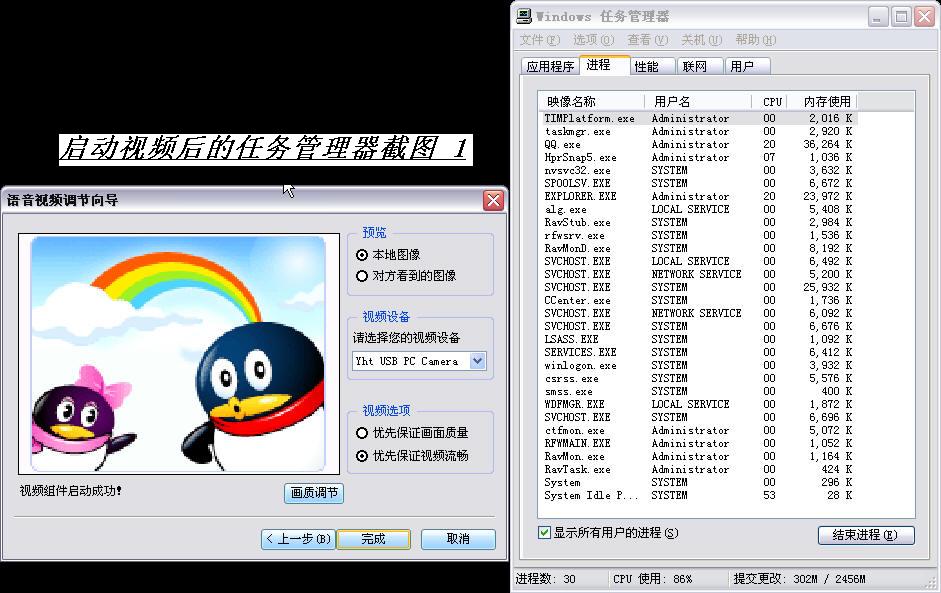
Task: Click the video preview penguin image
Action: tap(178, 354)
